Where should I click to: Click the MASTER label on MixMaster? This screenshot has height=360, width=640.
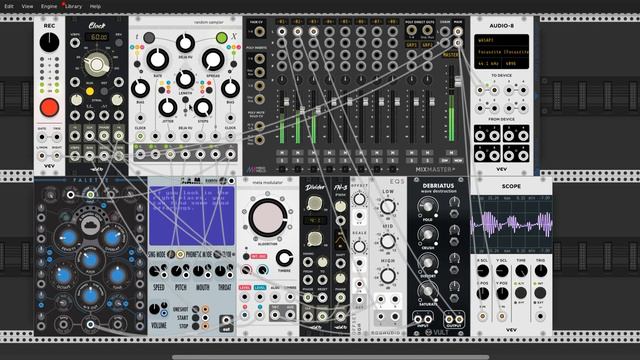451,55
